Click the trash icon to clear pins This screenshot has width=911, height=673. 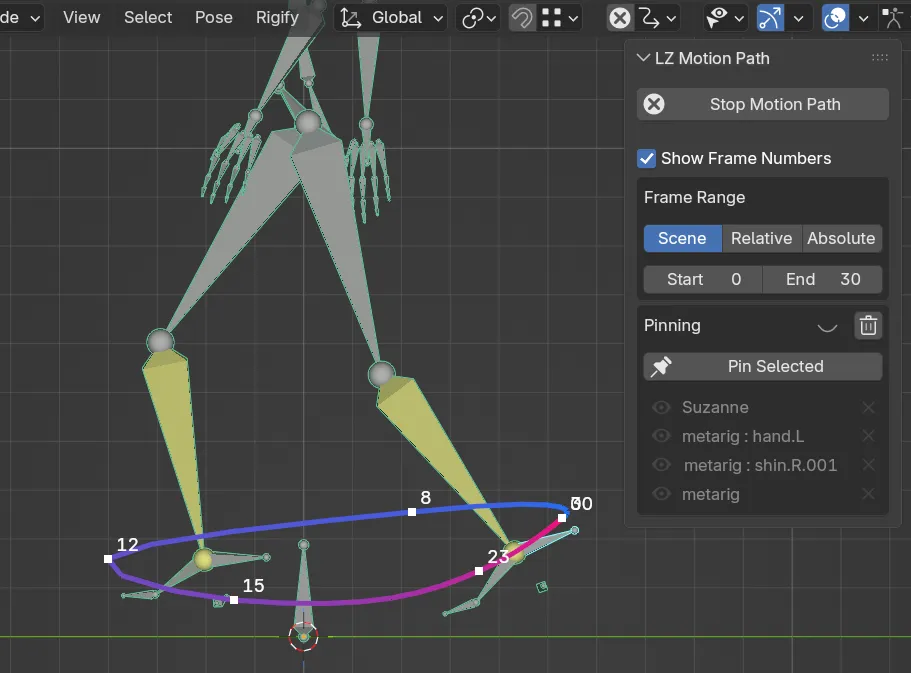(868, 325)
